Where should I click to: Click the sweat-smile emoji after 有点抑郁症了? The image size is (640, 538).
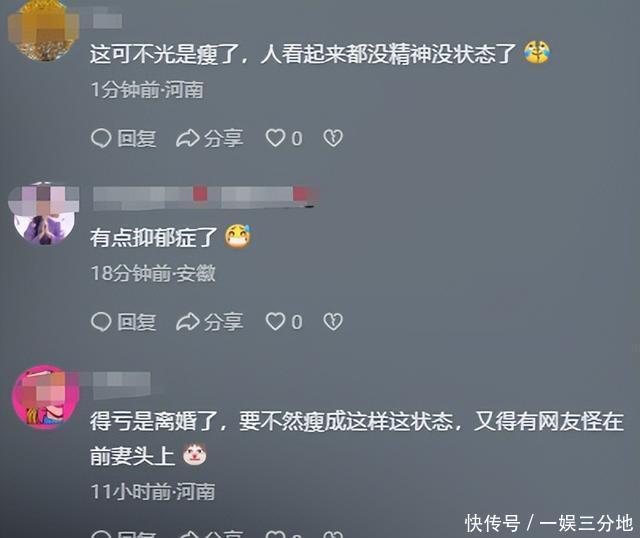tap(238, 237)
